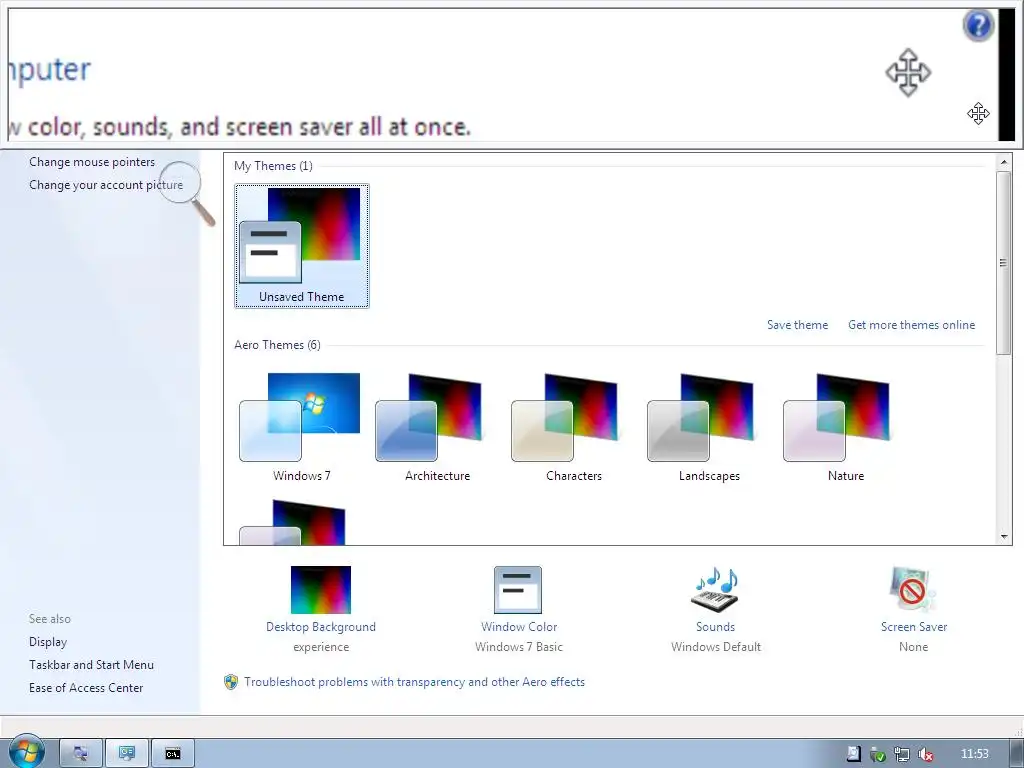Open Get more themes online link
Viewport: 1024px width, 768px height.
[911, 325]
